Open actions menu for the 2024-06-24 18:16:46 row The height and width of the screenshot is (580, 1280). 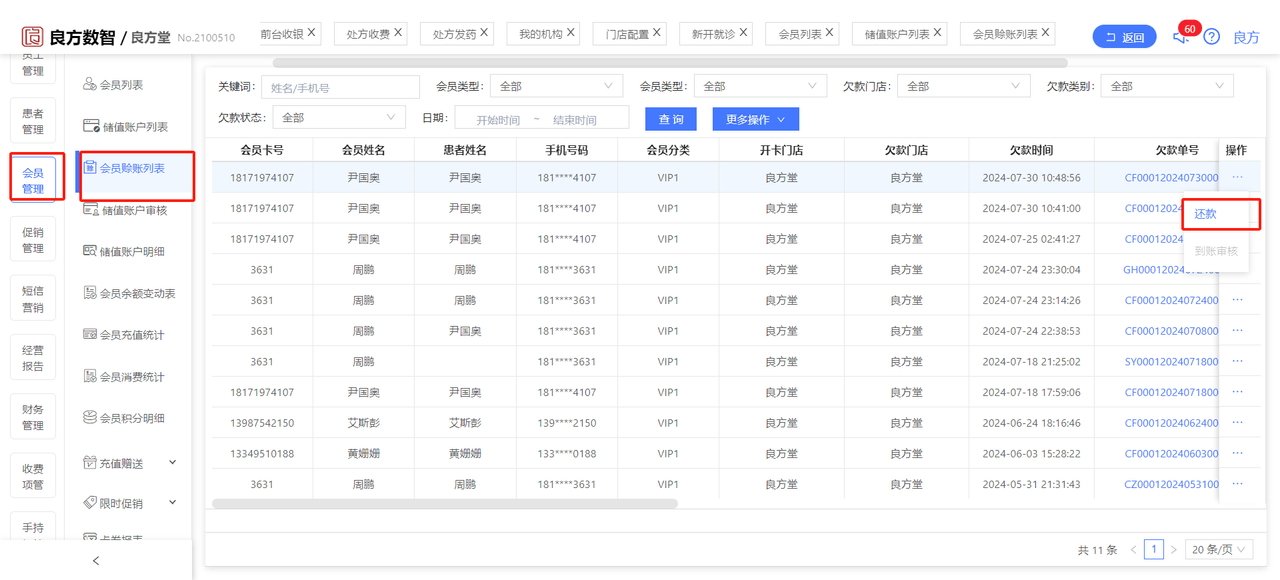1237,423
